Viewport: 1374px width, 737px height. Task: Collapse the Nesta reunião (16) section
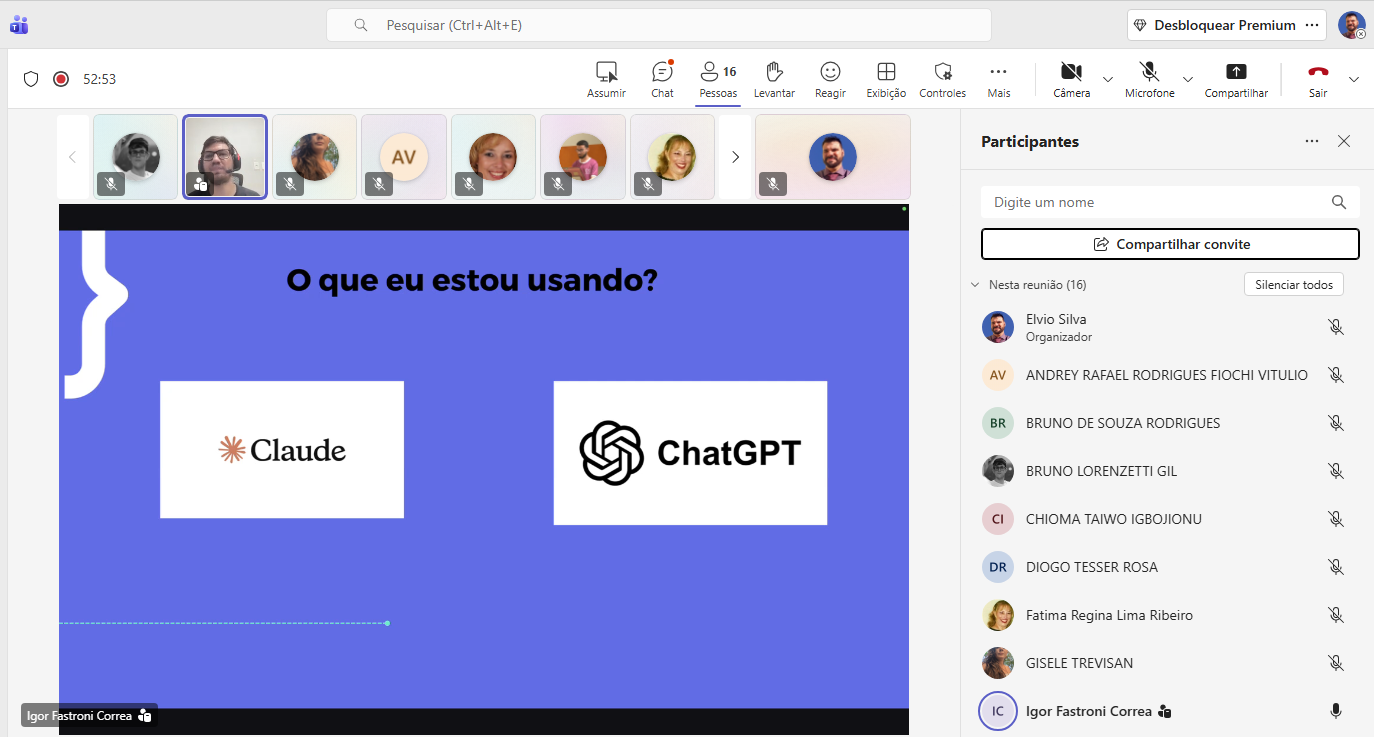[975, 285]
